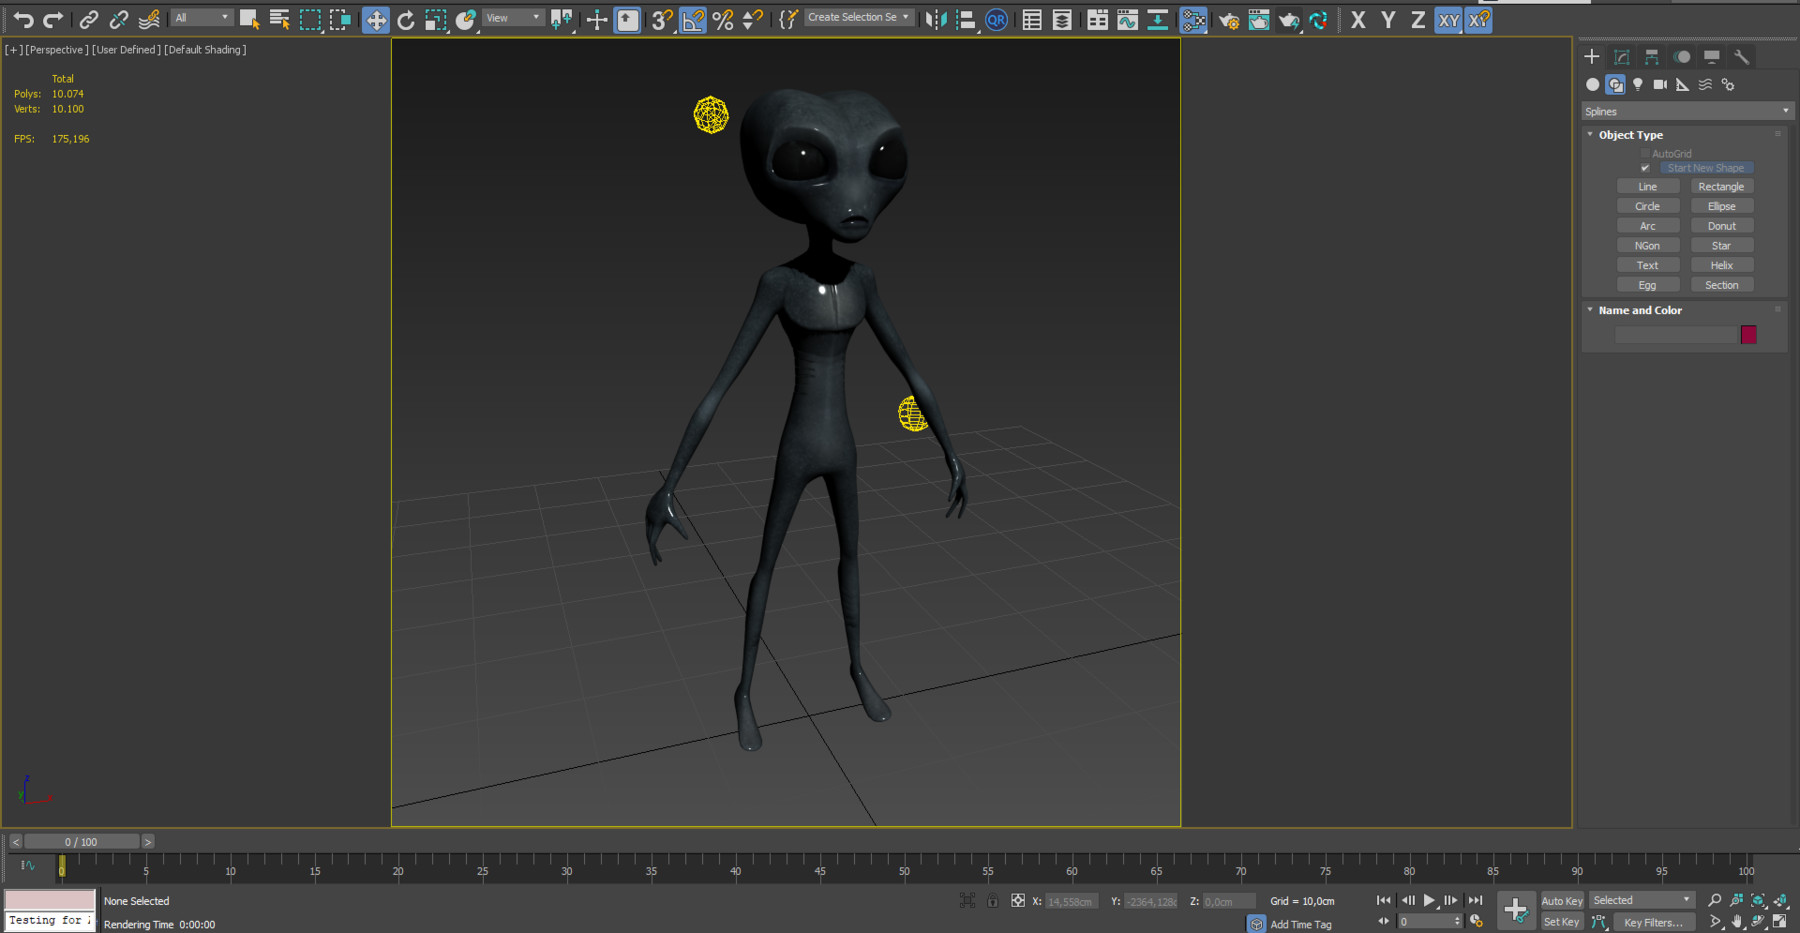The width and height of the screenshot is (1800, 933).
Task: Uncheck Start New Shape
Action: 1646,168
